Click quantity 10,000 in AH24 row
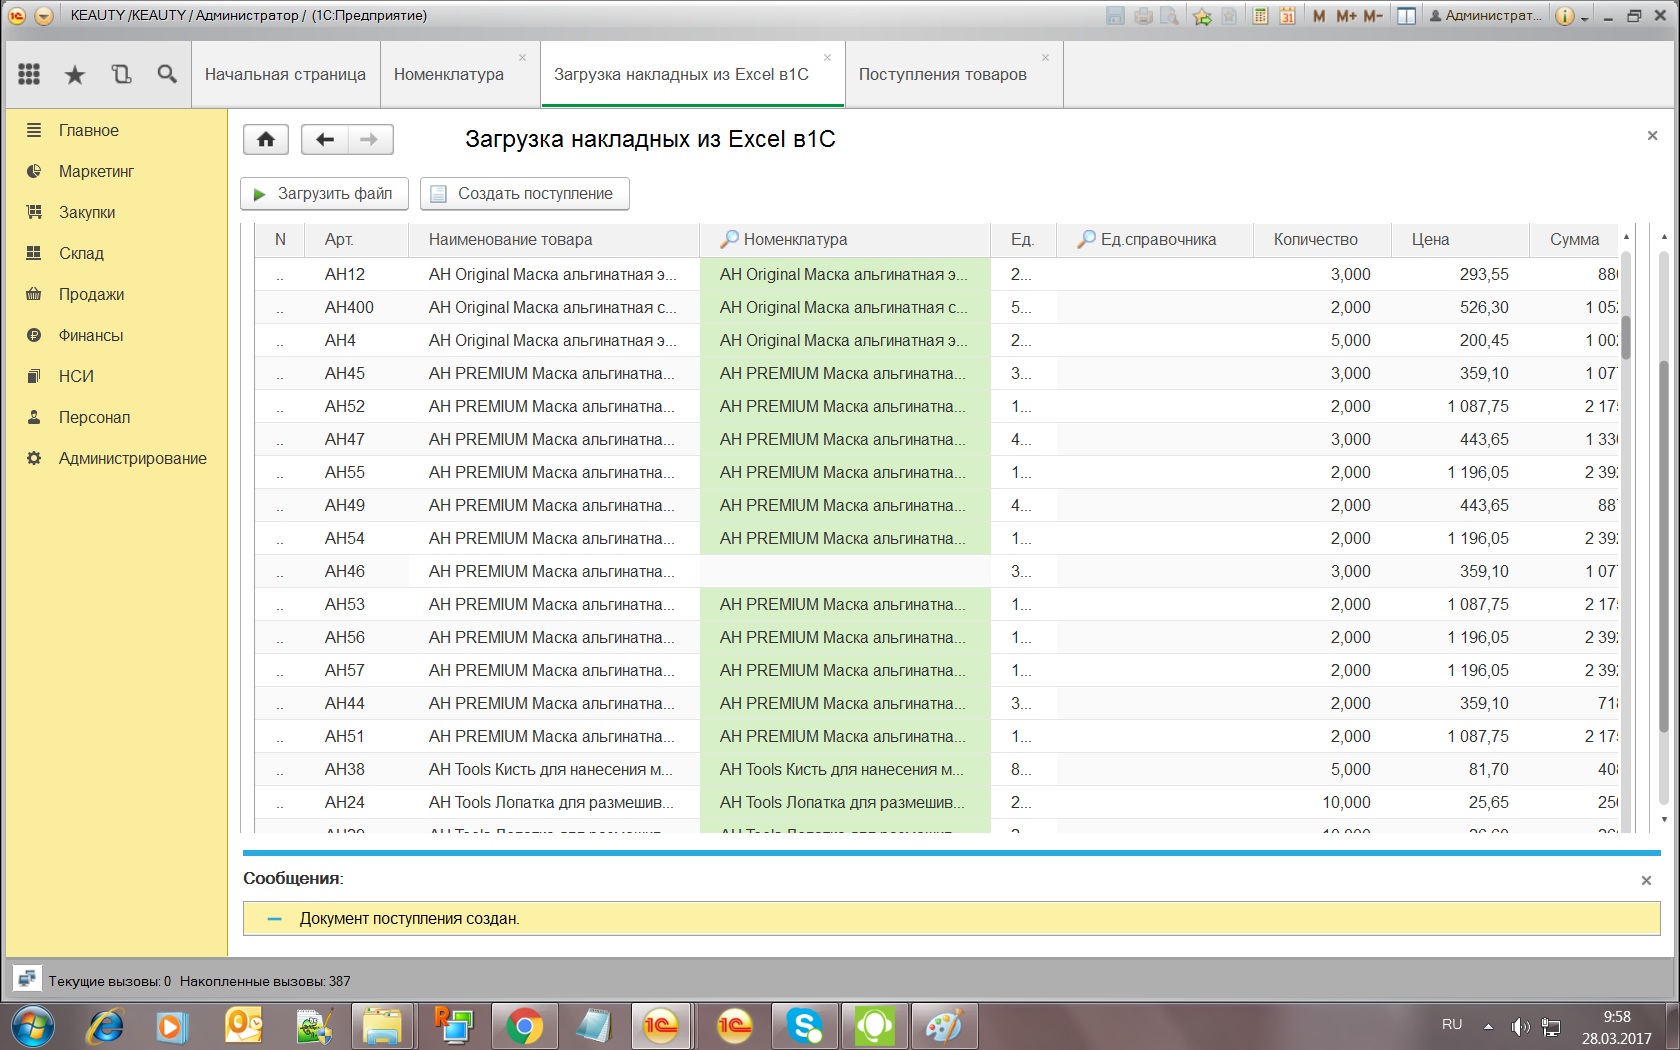This screenshot has width=1680, height=1050. [1322, 802]
